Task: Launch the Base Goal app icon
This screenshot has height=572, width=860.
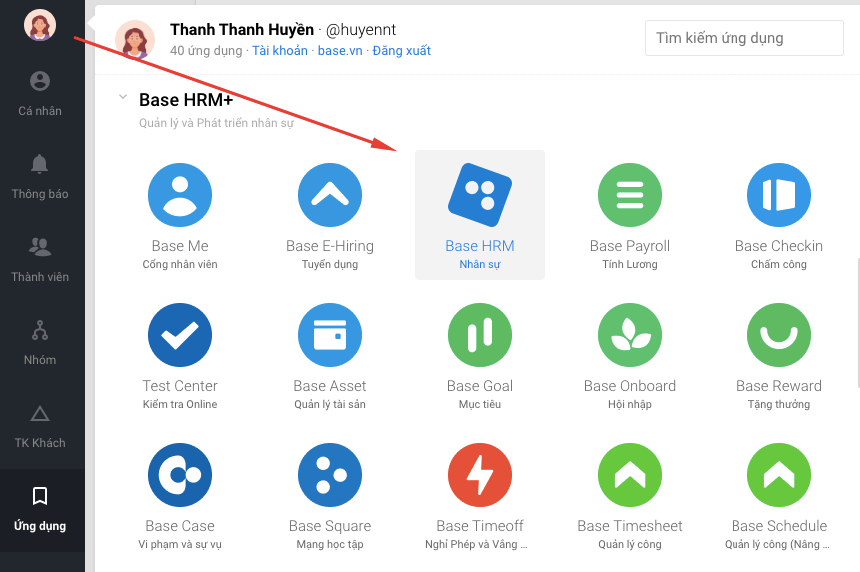Action: 480,335
